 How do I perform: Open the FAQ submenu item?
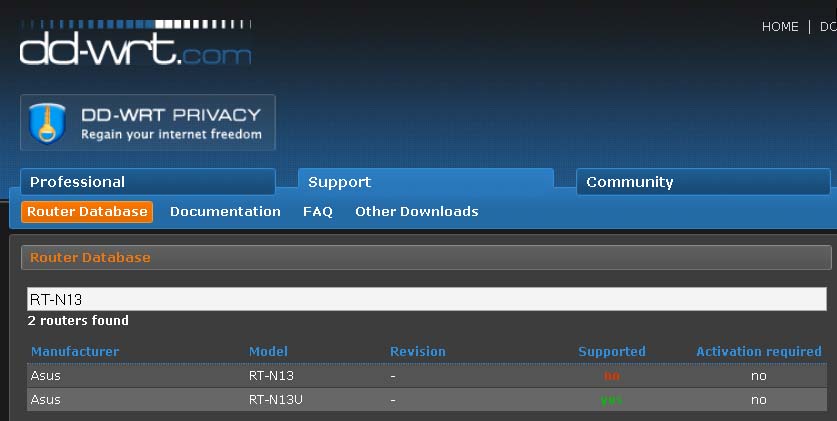coord(318,211)
